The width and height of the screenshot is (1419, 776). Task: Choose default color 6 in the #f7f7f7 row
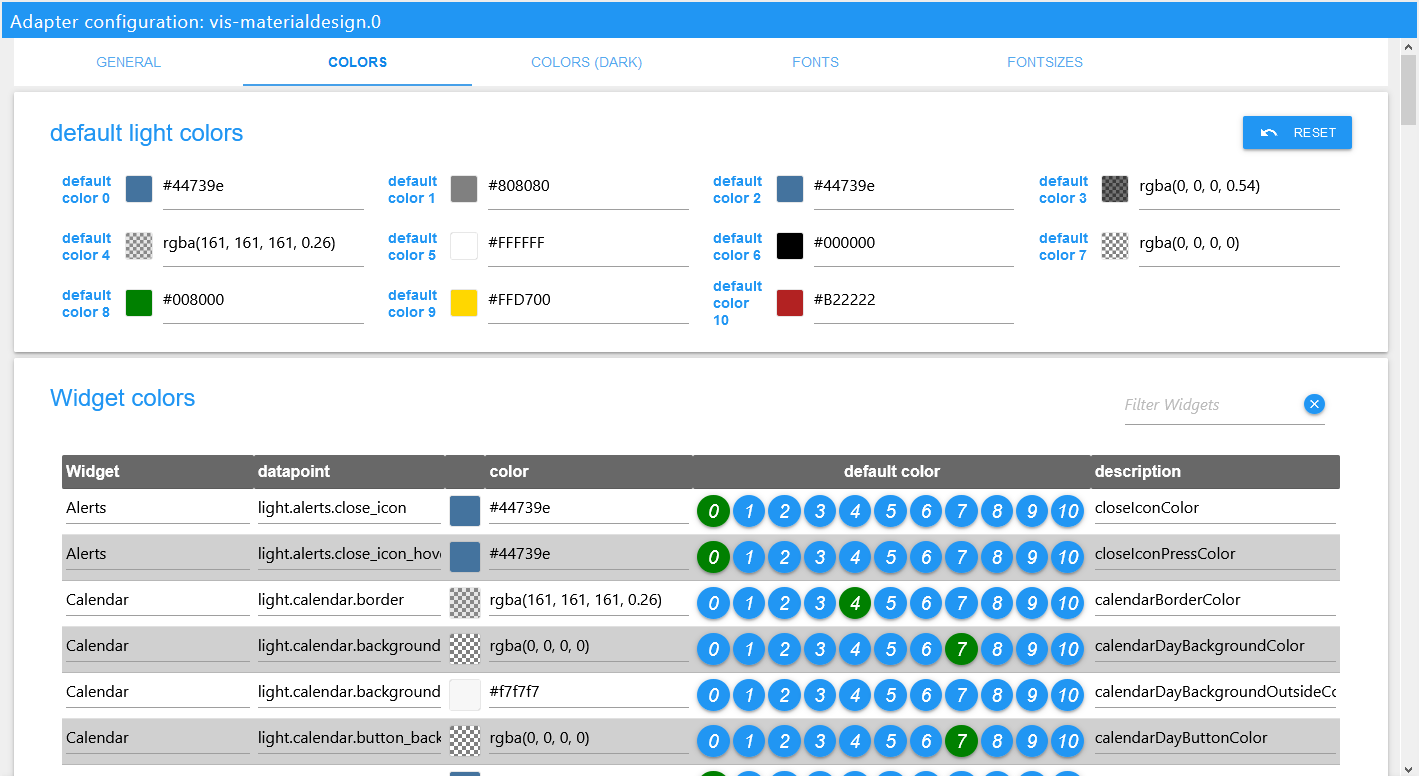click(926, 695)
